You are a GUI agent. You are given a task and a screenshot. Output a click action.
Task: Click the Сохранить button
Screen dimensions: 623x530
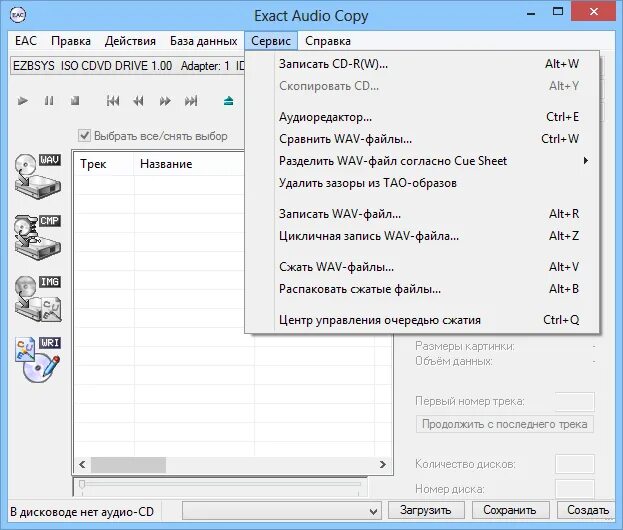510,510
